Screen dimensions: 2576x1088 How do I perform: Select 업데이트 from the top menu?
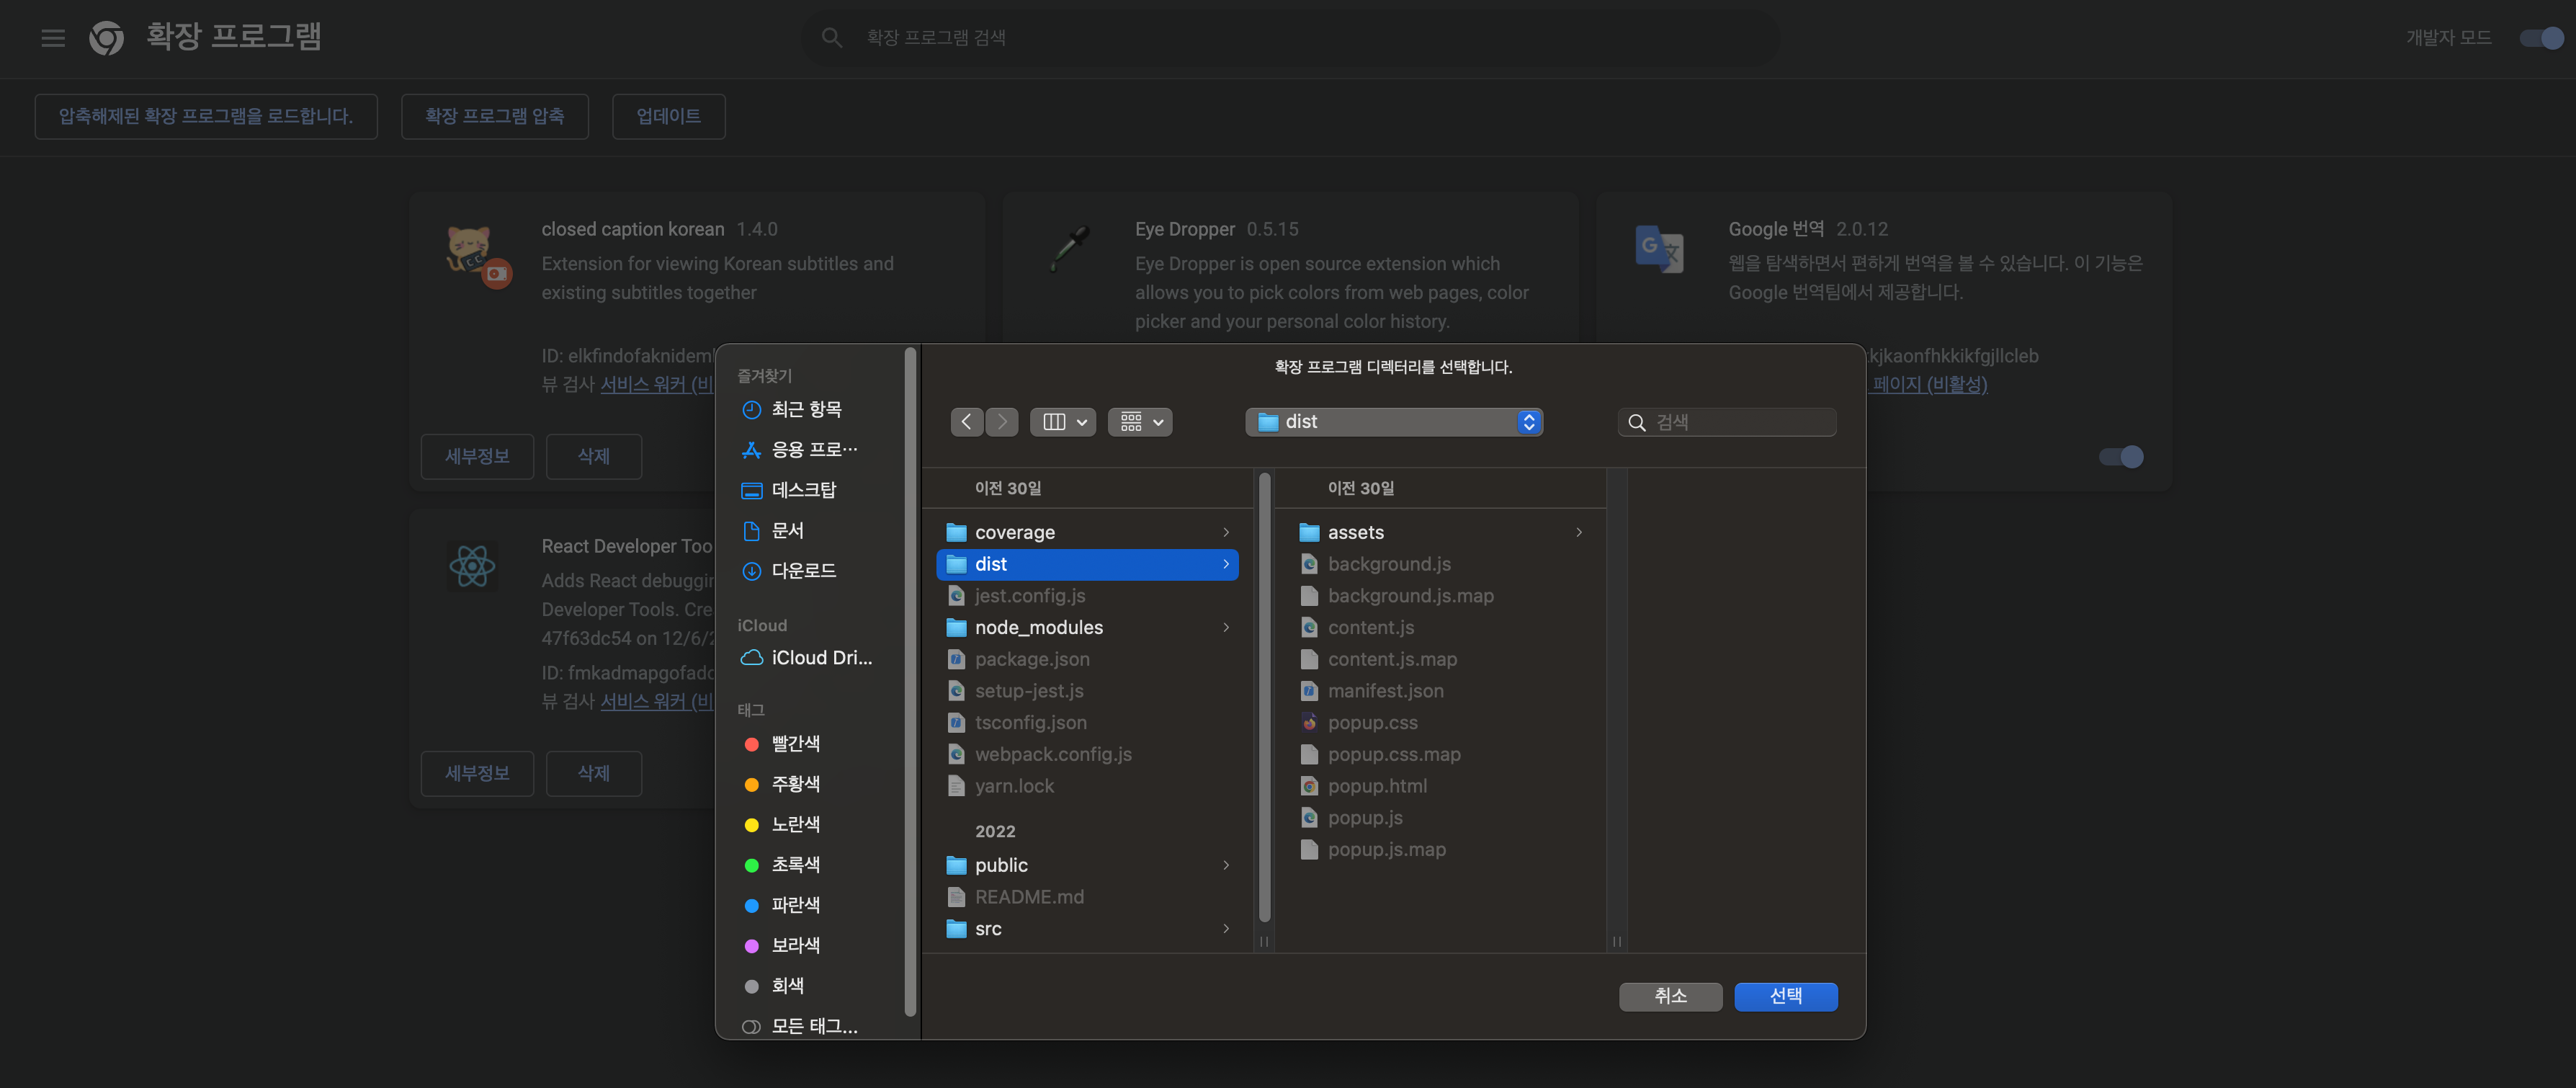668,115
